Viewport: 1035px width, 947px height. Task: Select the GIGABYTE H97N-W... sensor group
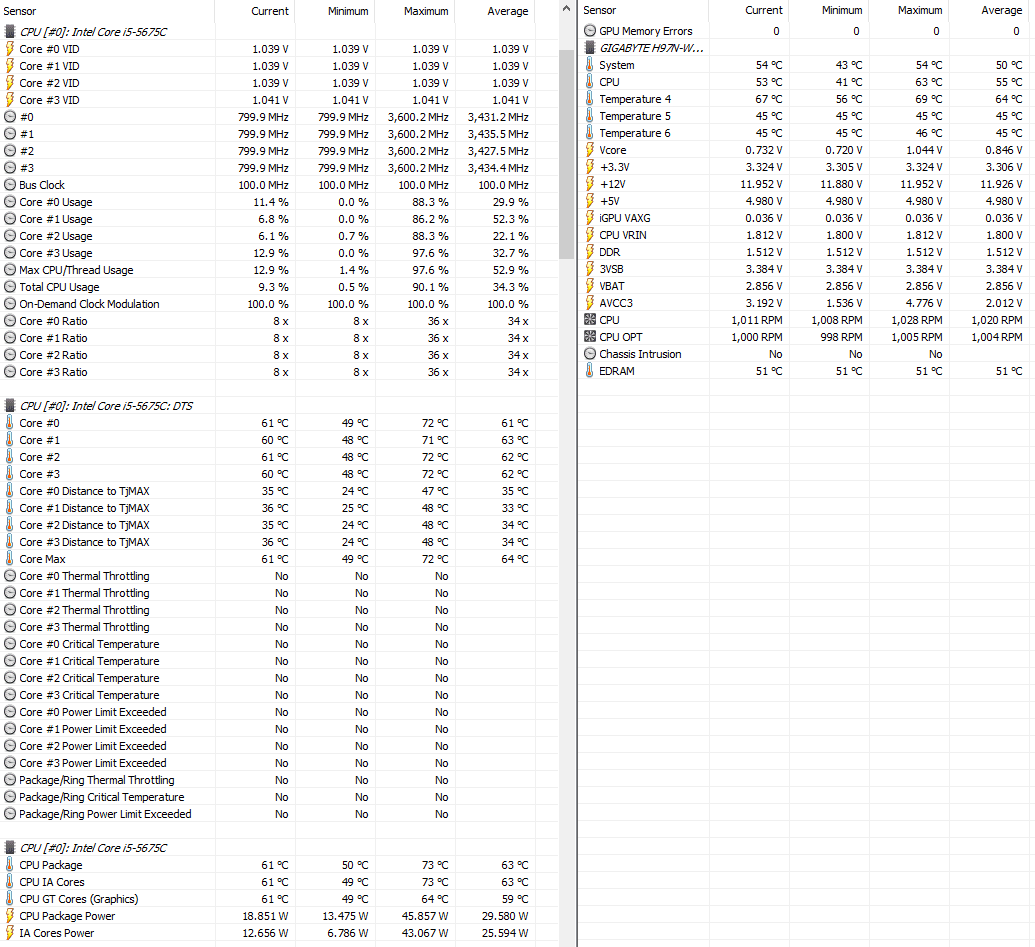coord(806,48)
